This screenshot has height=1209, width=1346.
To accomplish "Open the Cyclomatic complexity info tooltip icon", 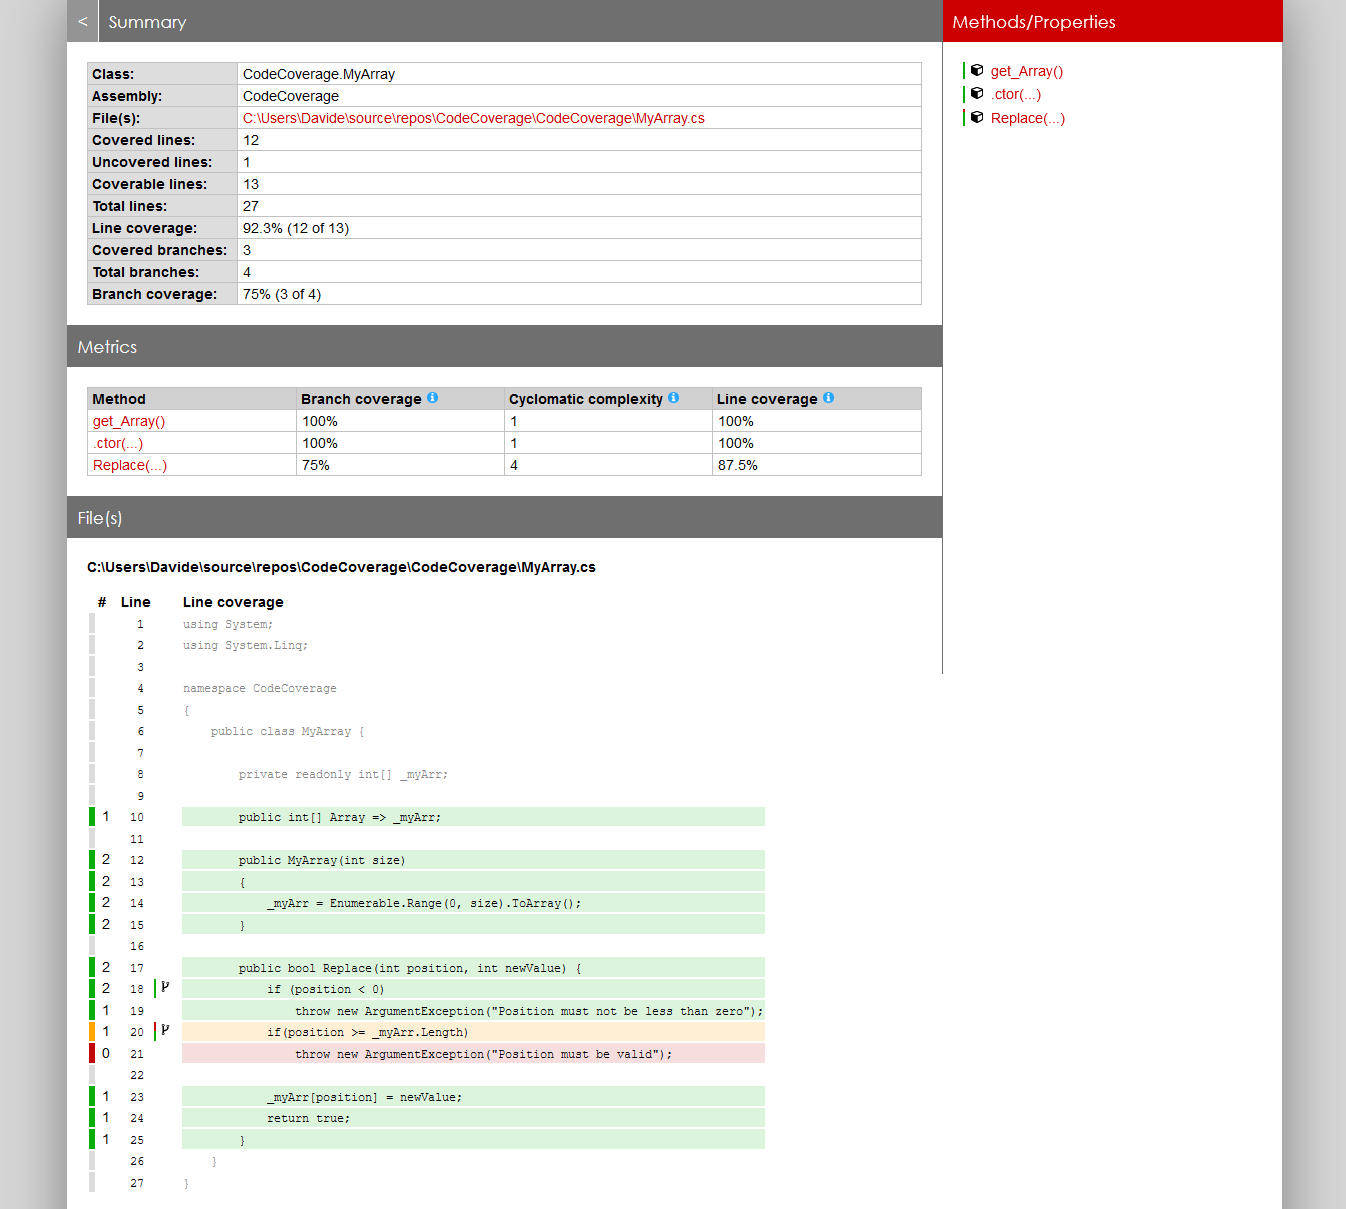I will 673,398.
